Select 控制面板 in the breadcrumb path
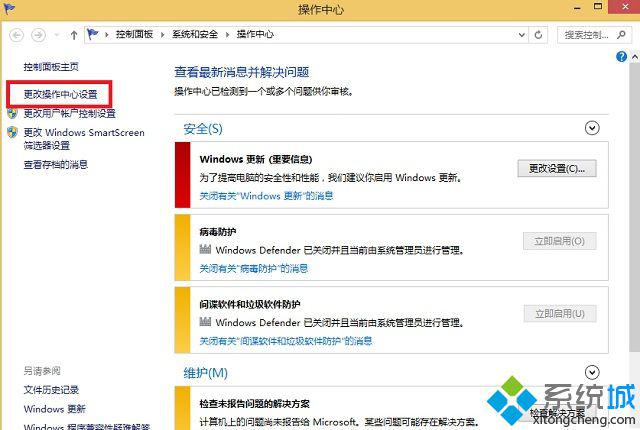This screenshot has height=430, width=640. pyautogui.click(x=135, y=35)
